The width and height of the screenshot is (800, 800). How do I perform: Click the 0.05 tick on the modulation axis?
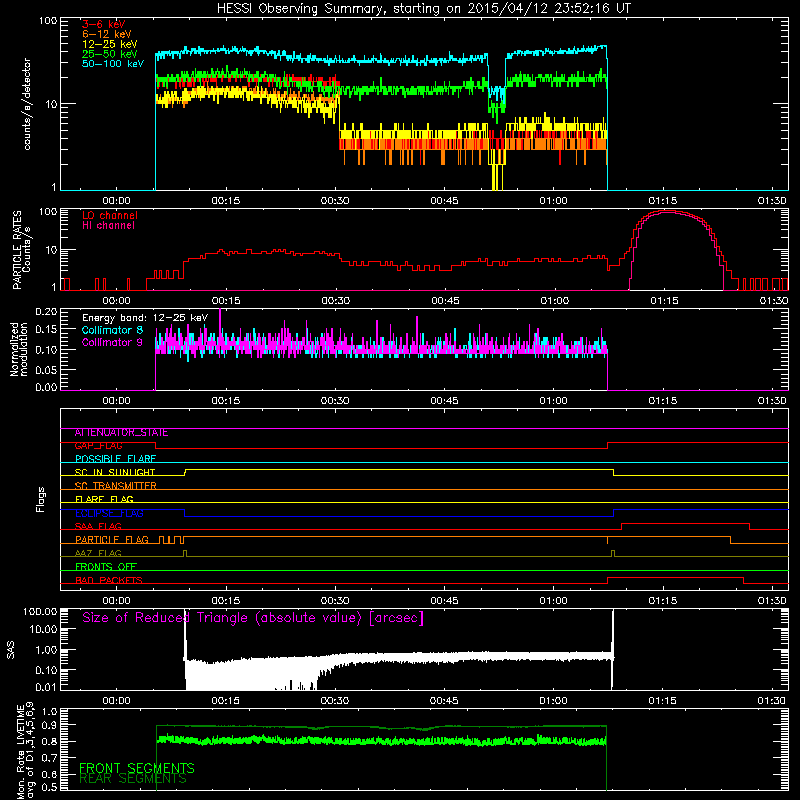(x=46, y=370)
